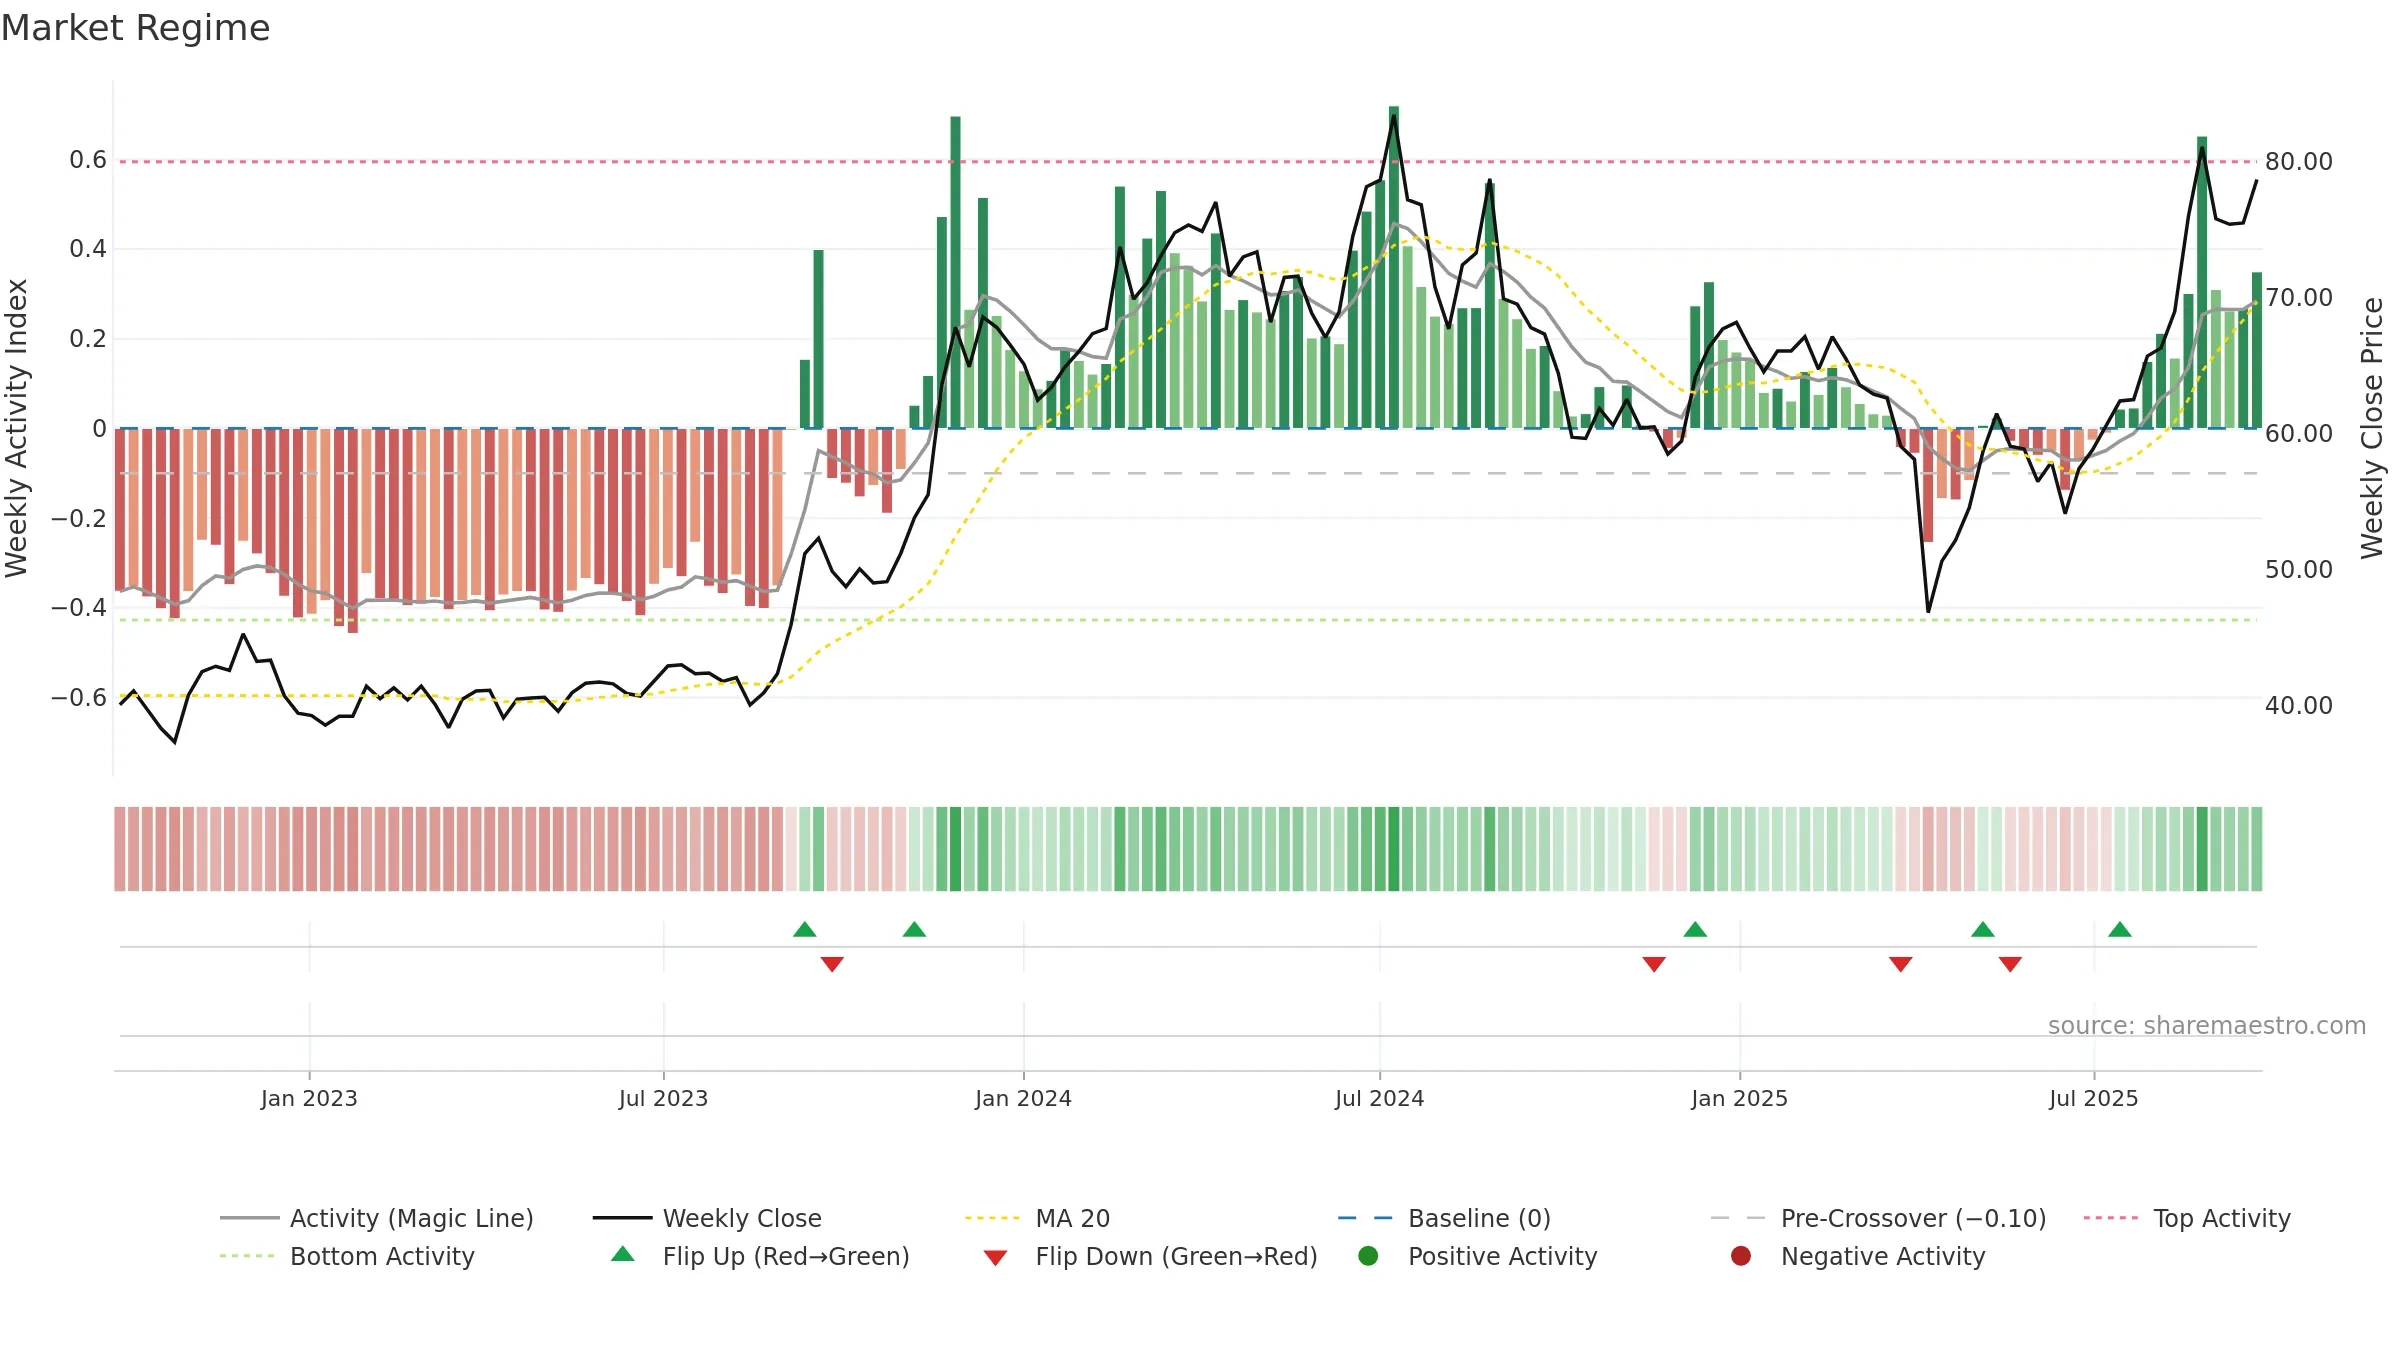Select the green flip-up marker after Jul 2025
The width and height of the screenshot is (2400, 1350).
pyautogui.click(x=2120, y=930)
